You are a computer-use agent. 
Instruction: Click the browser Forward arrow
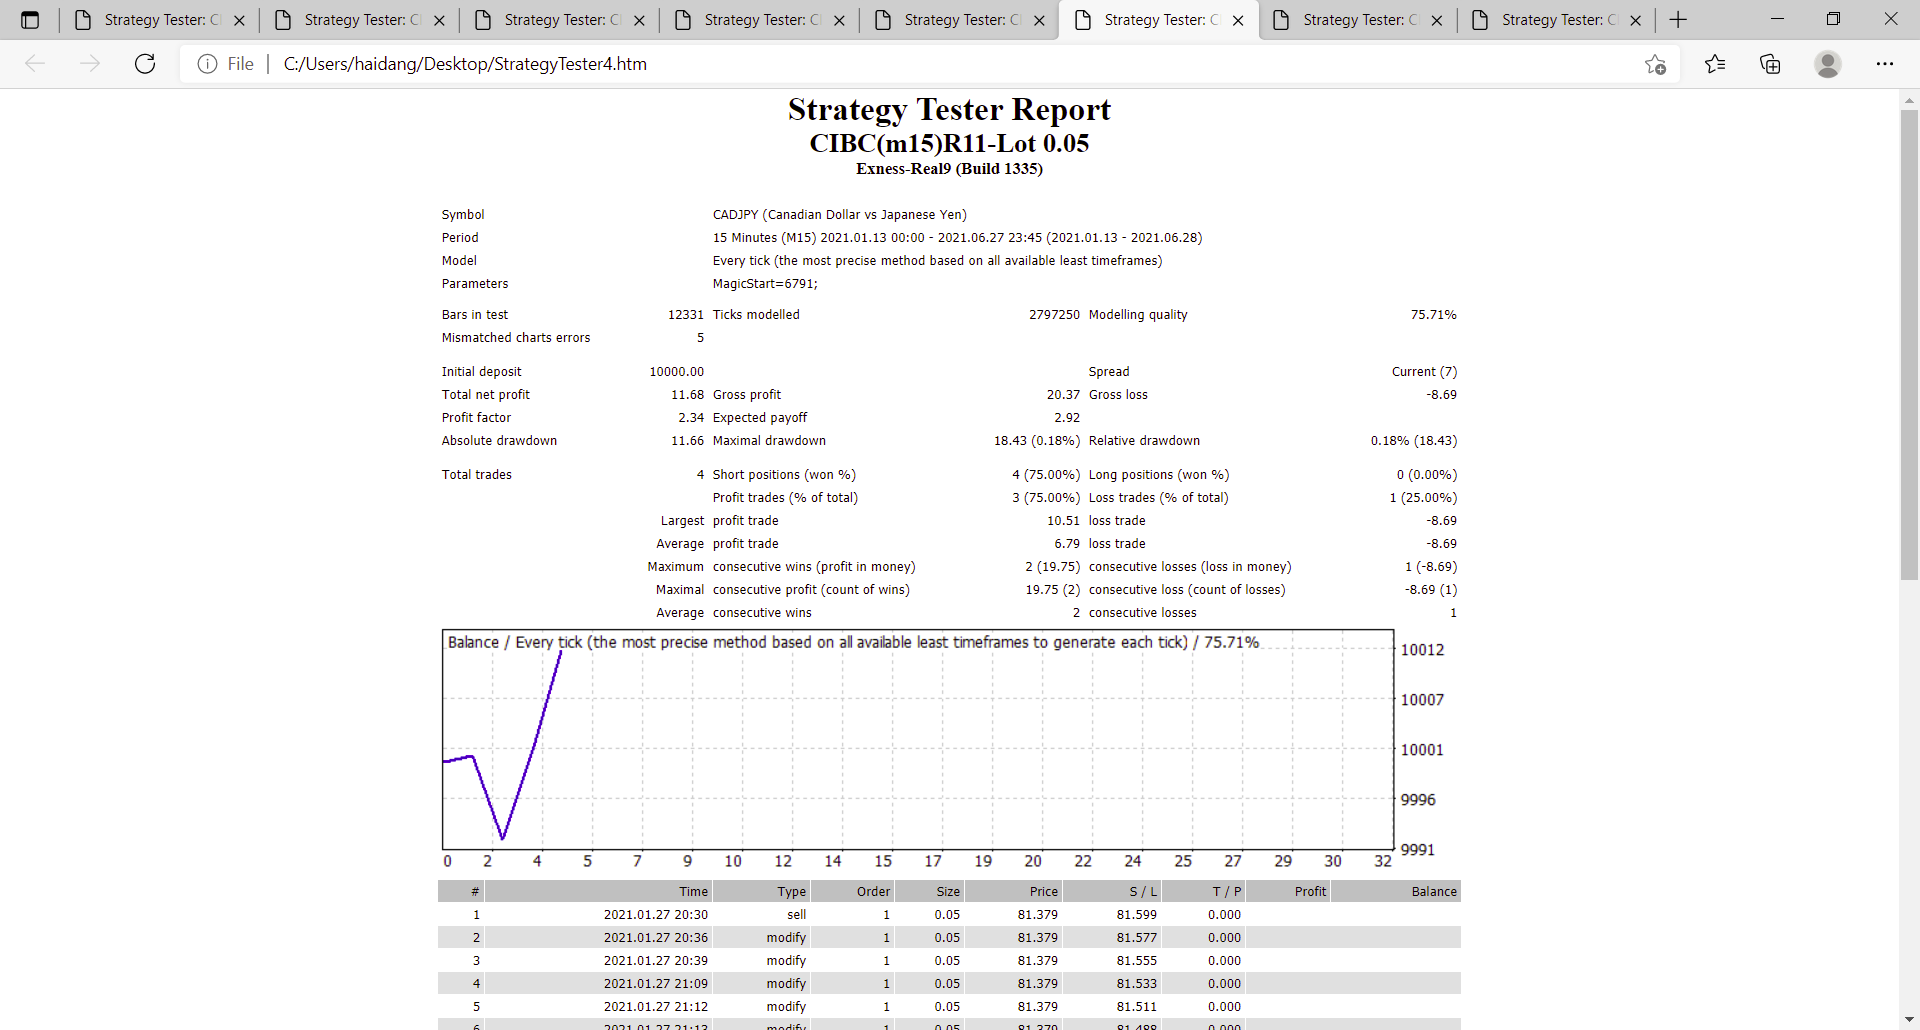click(90, 64)
